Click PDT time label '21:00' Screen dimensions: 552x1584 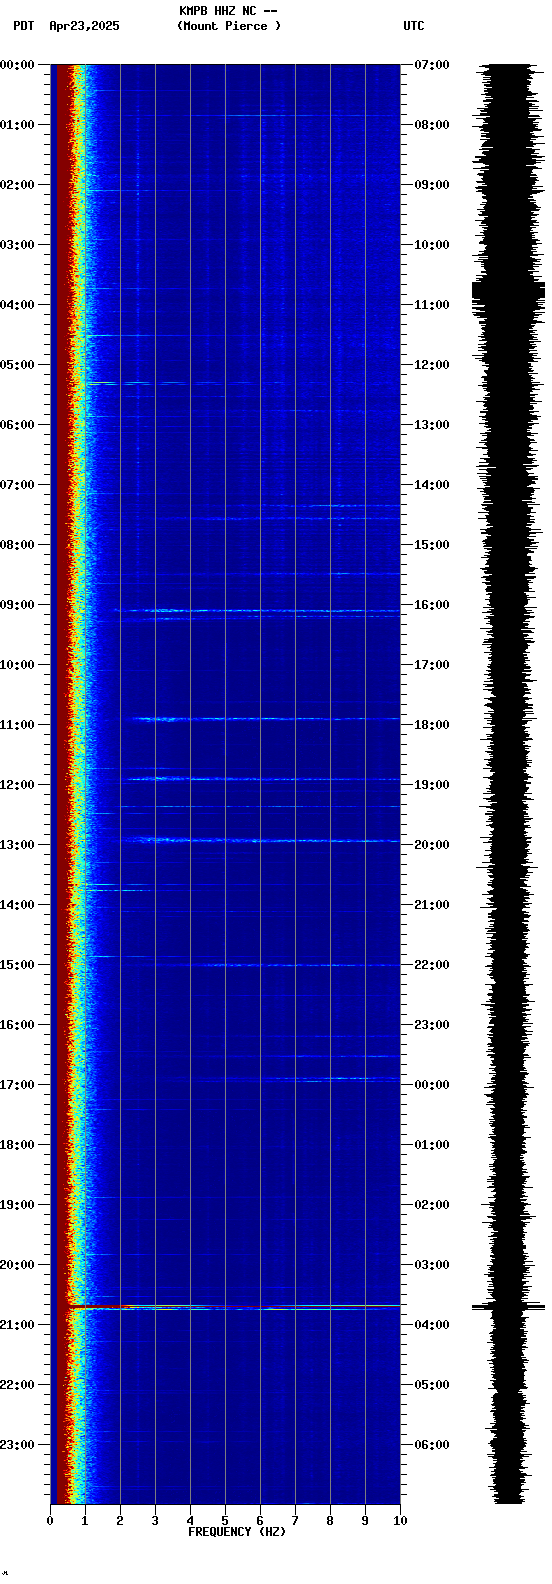click(x=17, y=1325)
